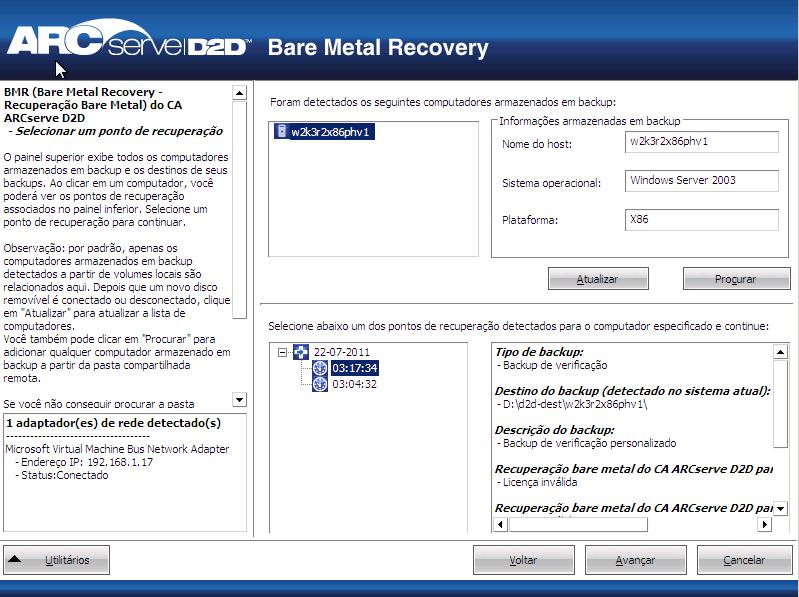
Task: Open the Utilitários menu button
Action: pos(57,560)
